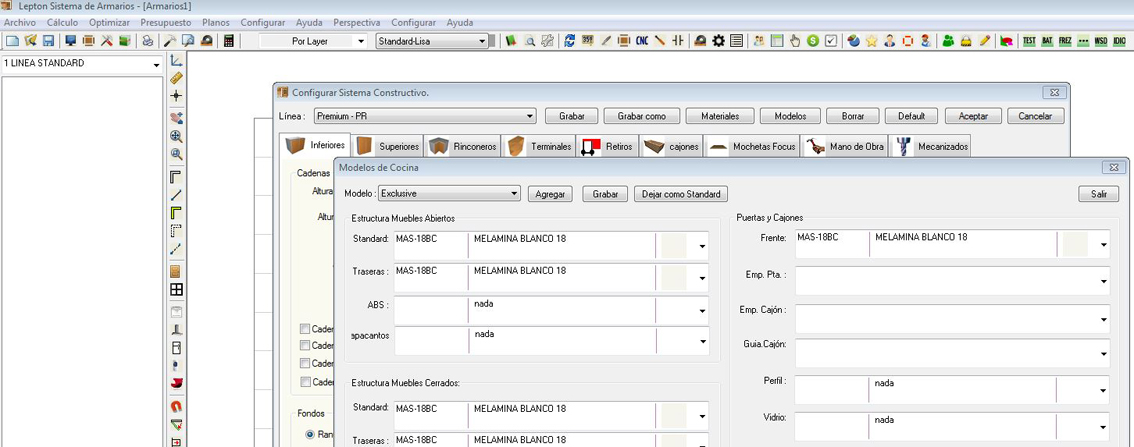The width and height of the screenshot is (1134, 447).
Task: Click the green users group icon
Action: [948, 41]
